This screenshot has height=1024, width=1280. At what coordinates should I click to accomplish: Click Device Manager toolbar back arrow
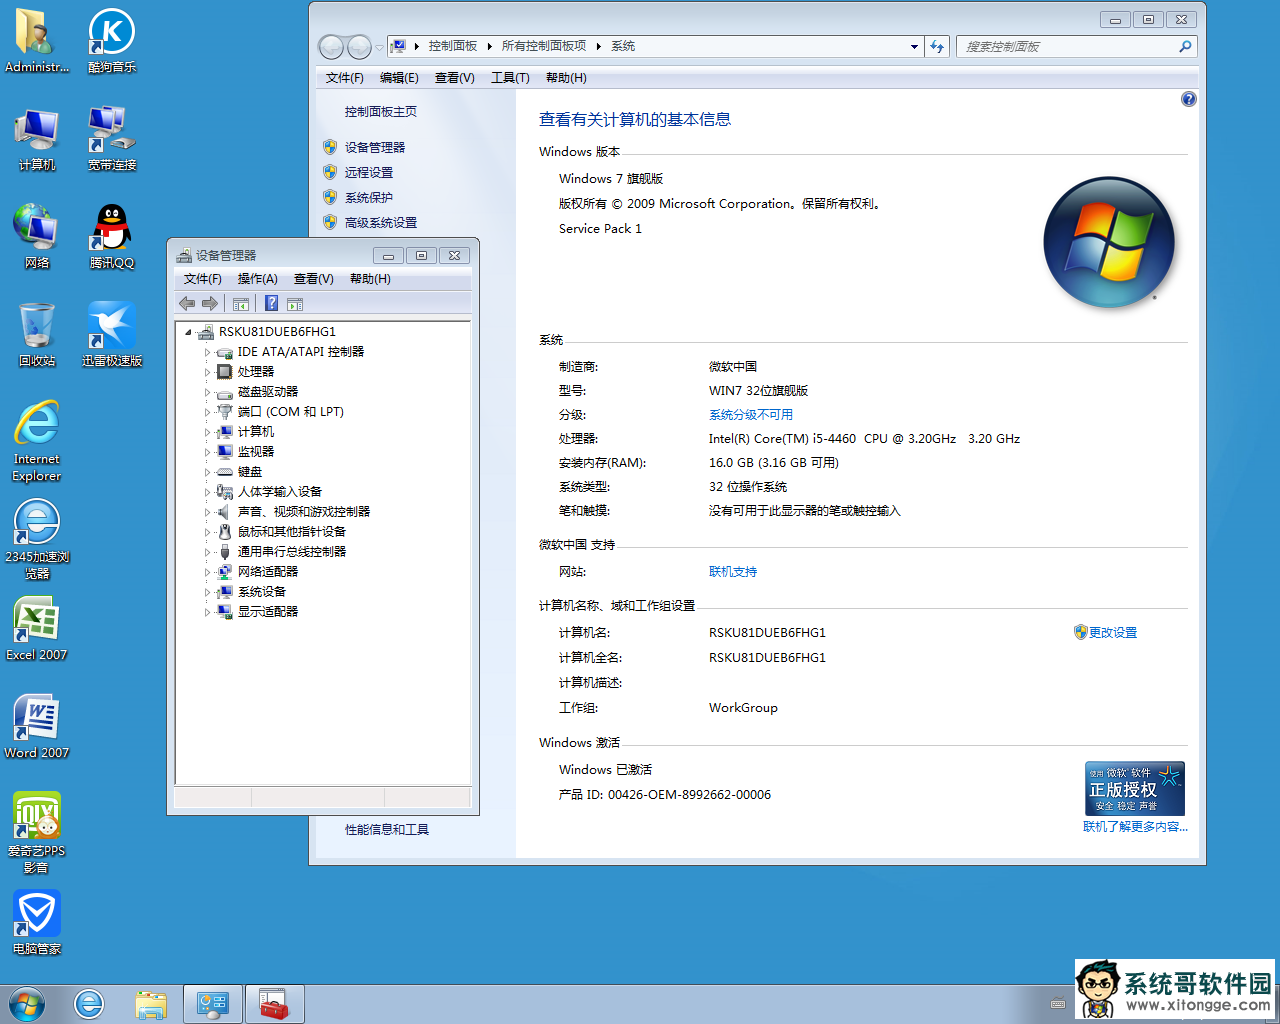(x=187, y=304)
